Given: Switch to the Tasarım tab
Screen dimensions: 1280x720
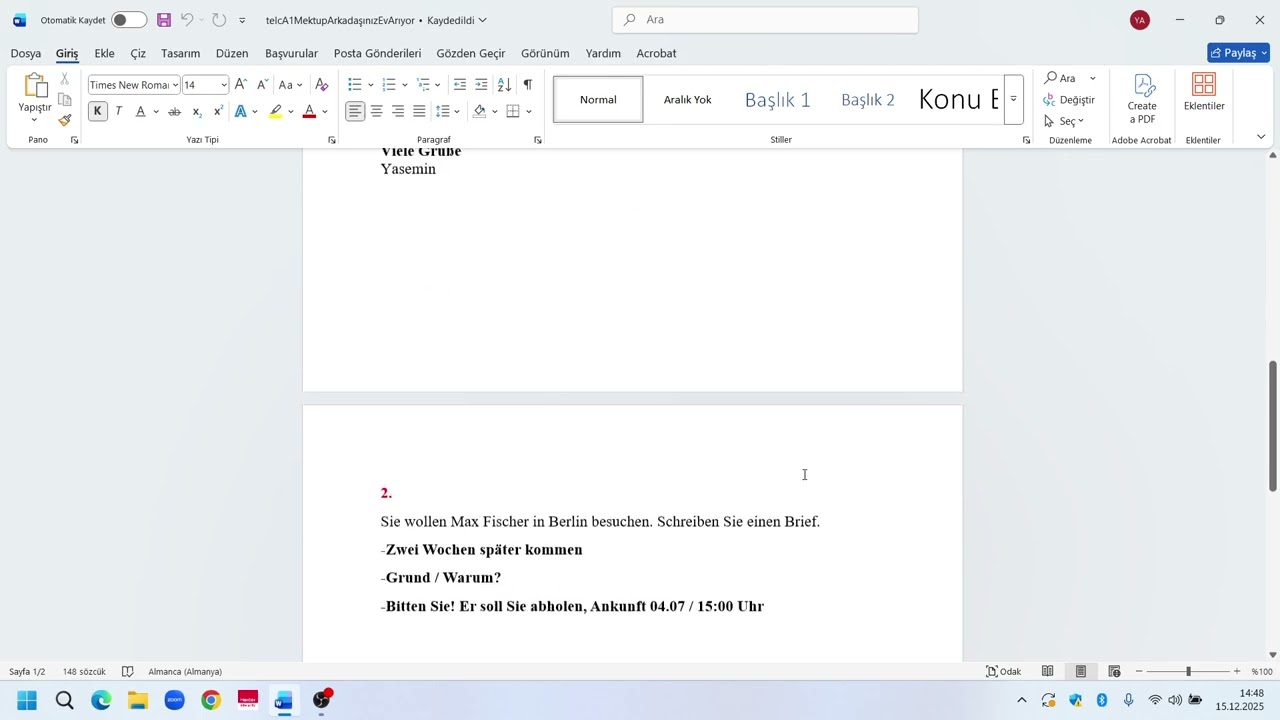Looking at the screenshot, I should pos(181,53).
